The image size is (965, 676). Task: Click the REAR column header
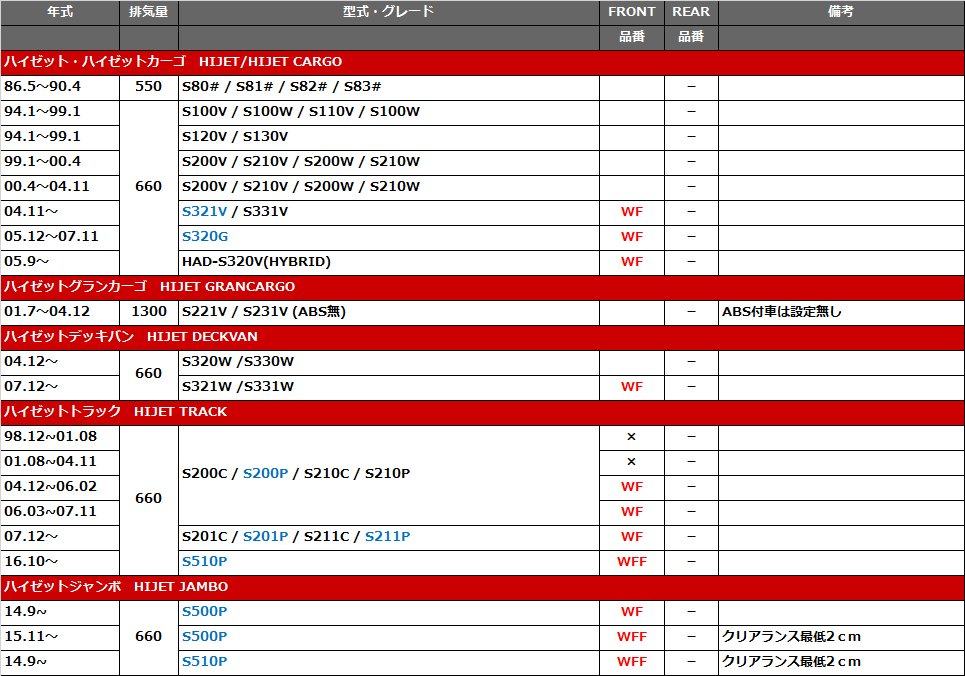691,12
